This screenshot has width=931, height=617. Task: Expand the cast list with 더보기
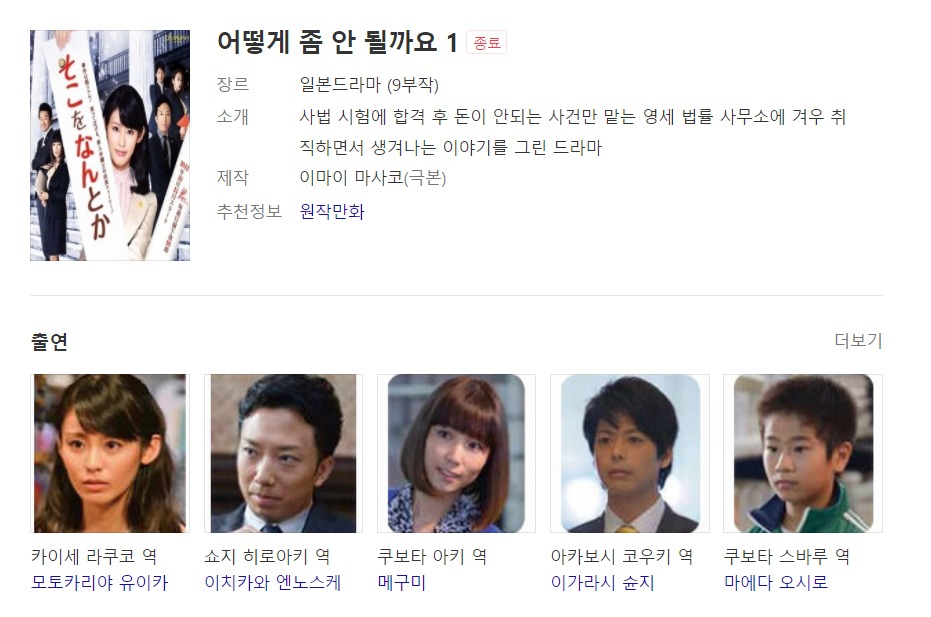(x=858, y=340)
